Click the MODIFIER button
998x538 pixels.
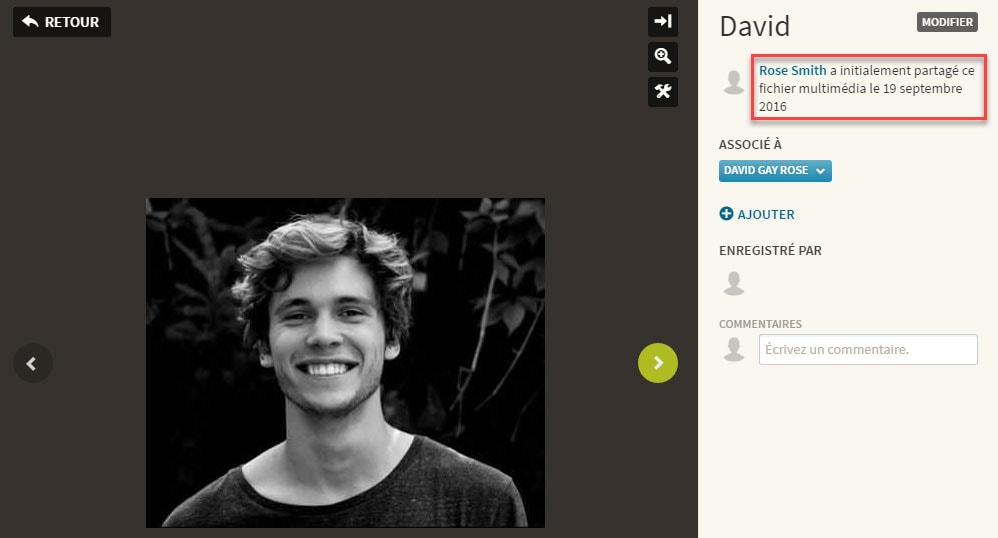[x=947, y=22]
